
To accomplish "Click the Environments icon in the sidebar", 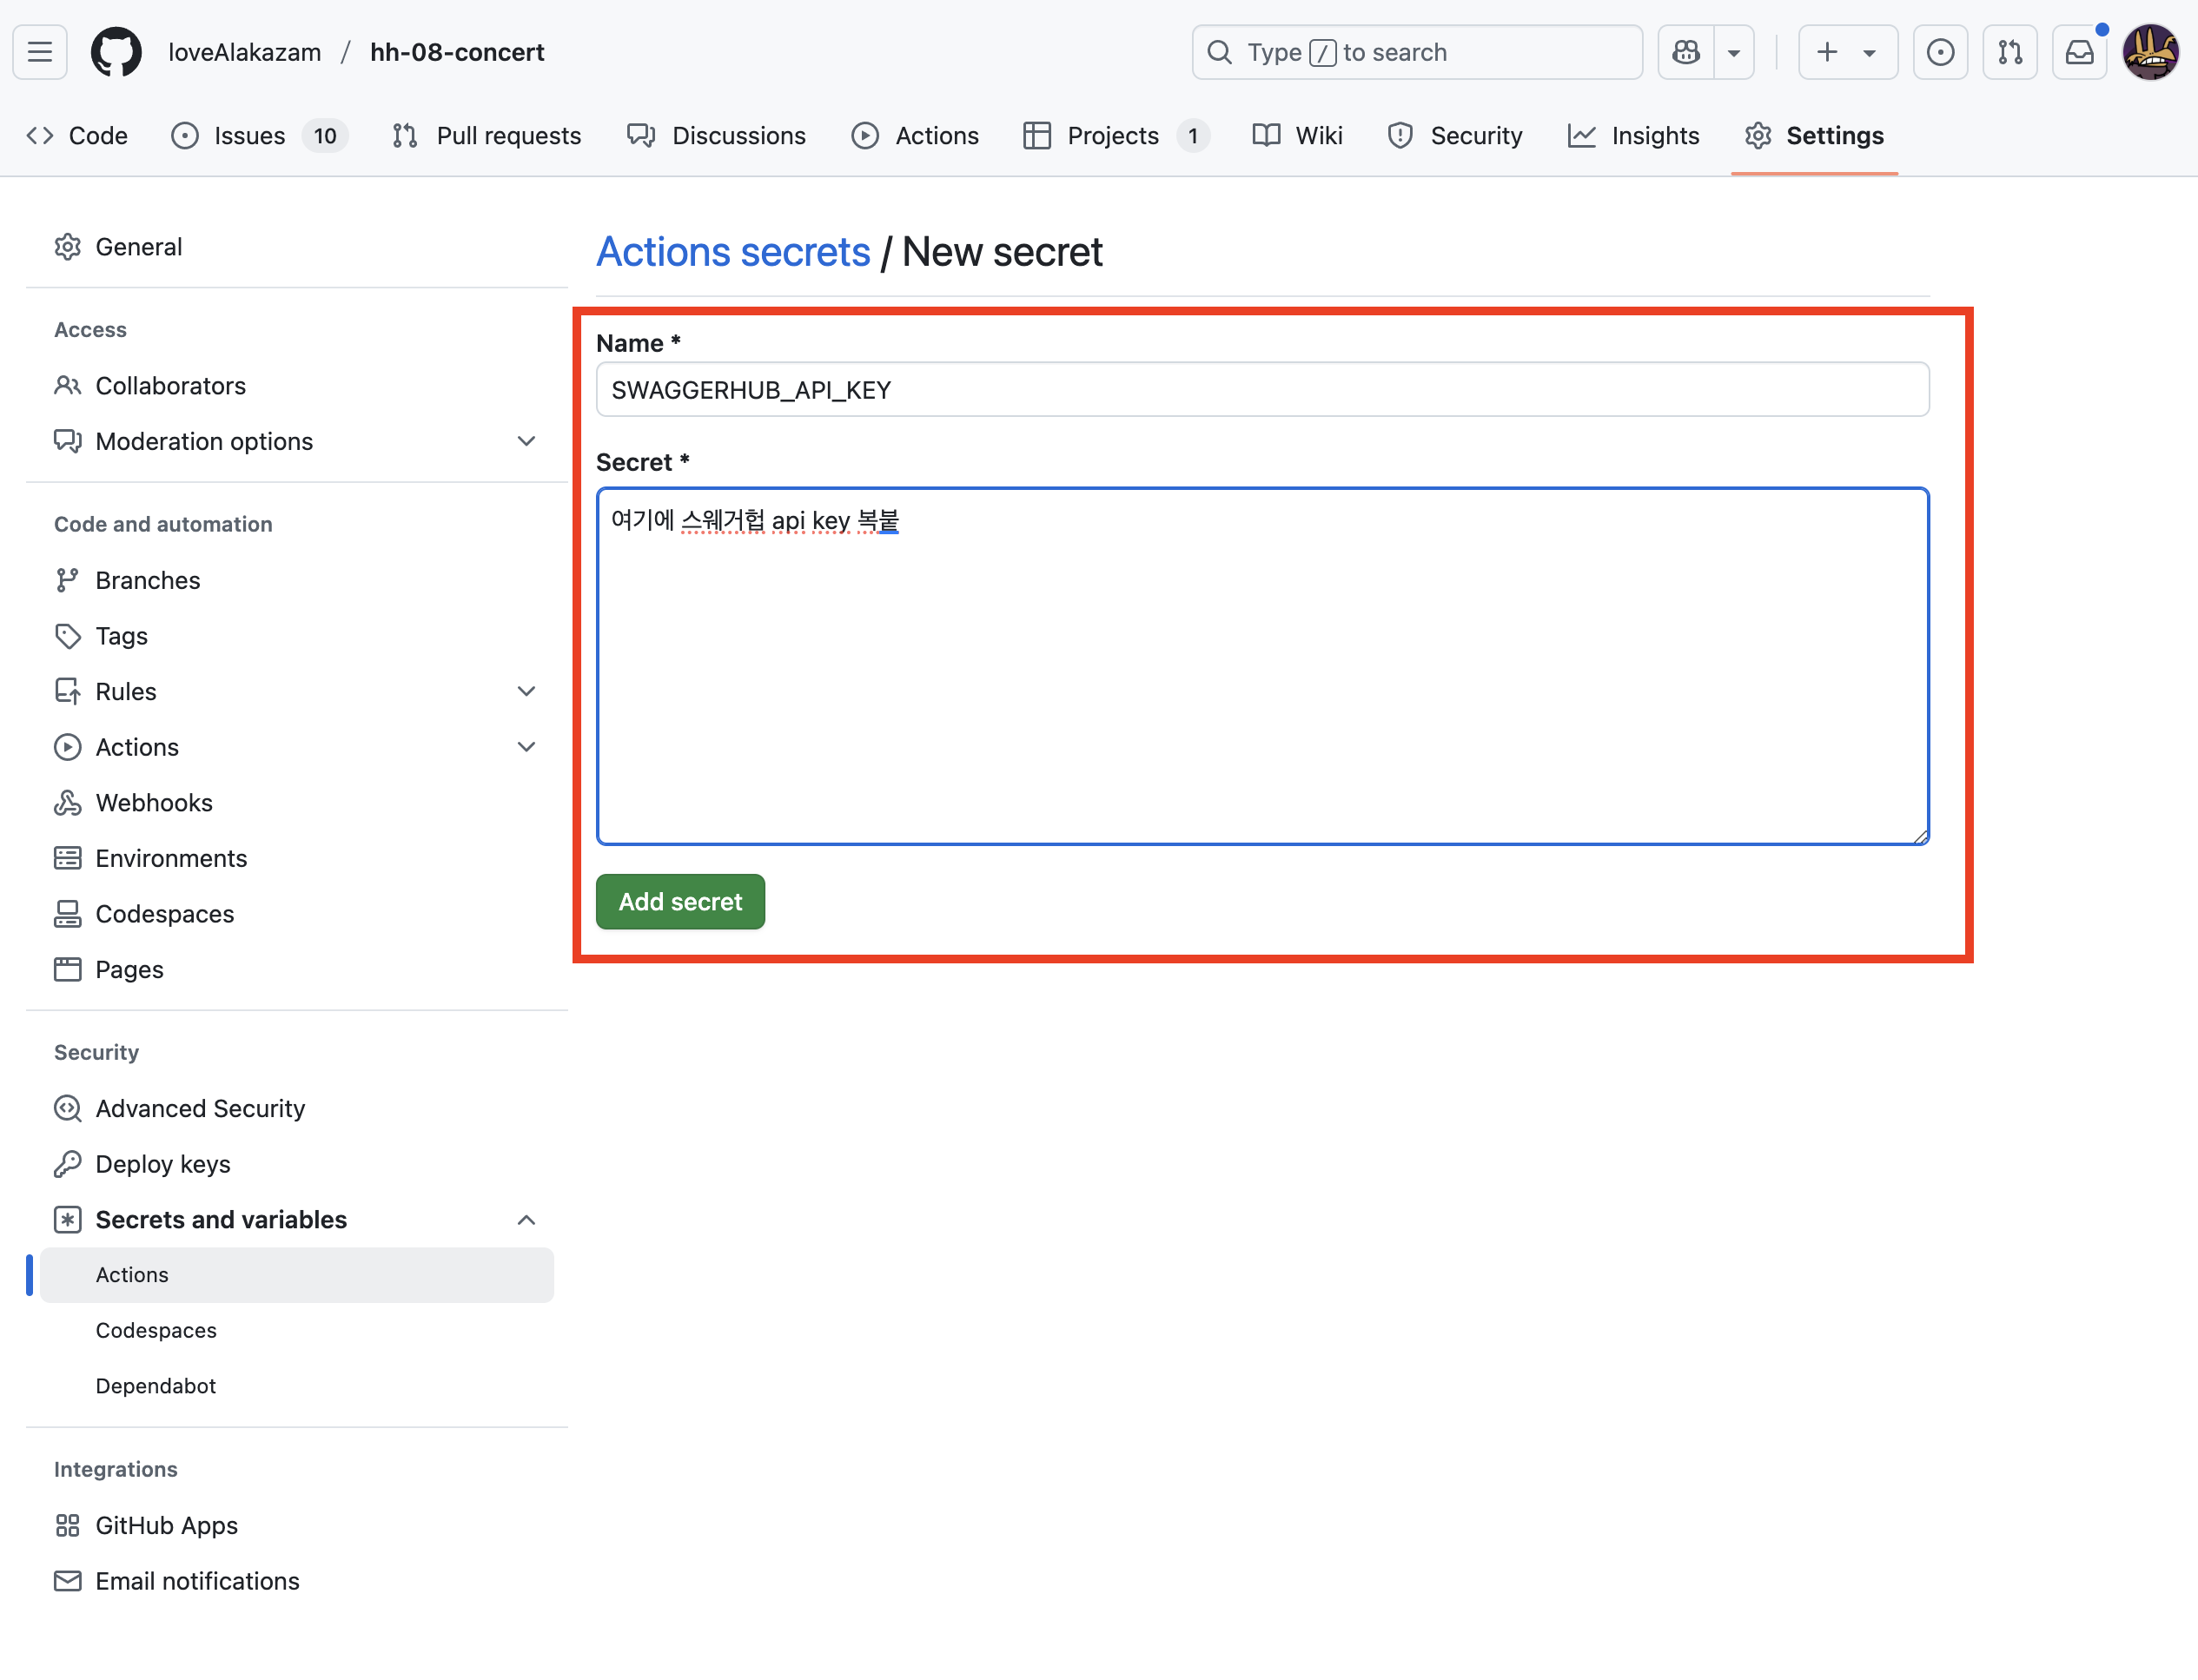I will (68, 859).
